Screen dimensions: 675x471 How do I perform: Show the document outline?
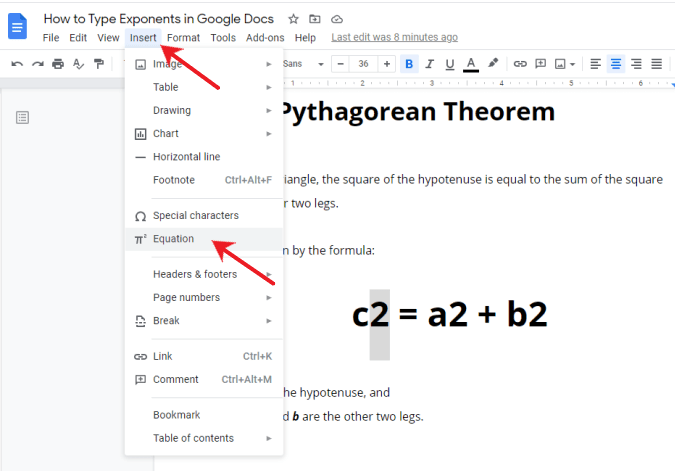[x=22, y=118]
